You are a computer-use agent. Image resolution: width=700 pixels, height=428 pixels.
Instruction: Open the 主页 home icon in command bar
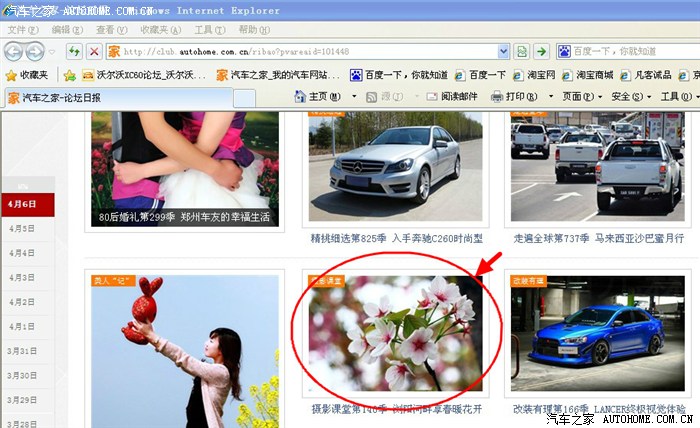click(x=301, y=97)
